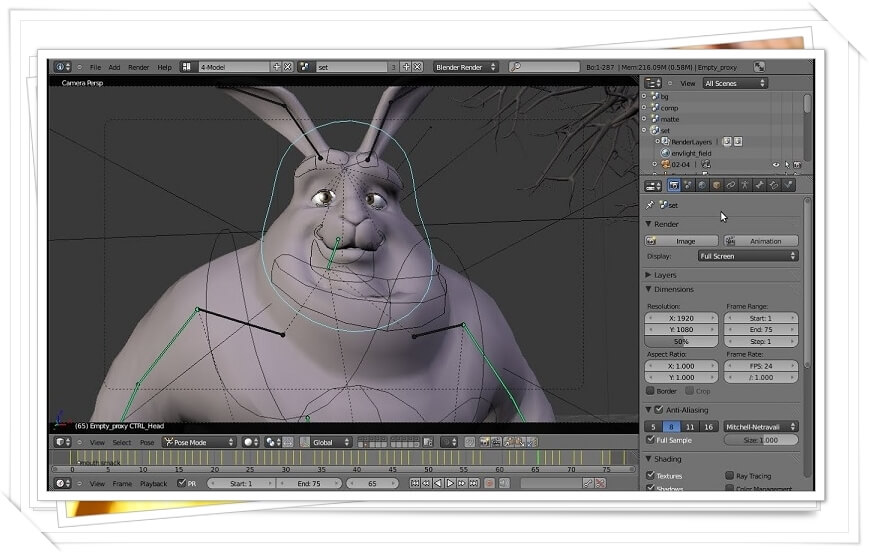Toggle the 3D manipulator icon

pyautogui.click(x=304, y=442)
